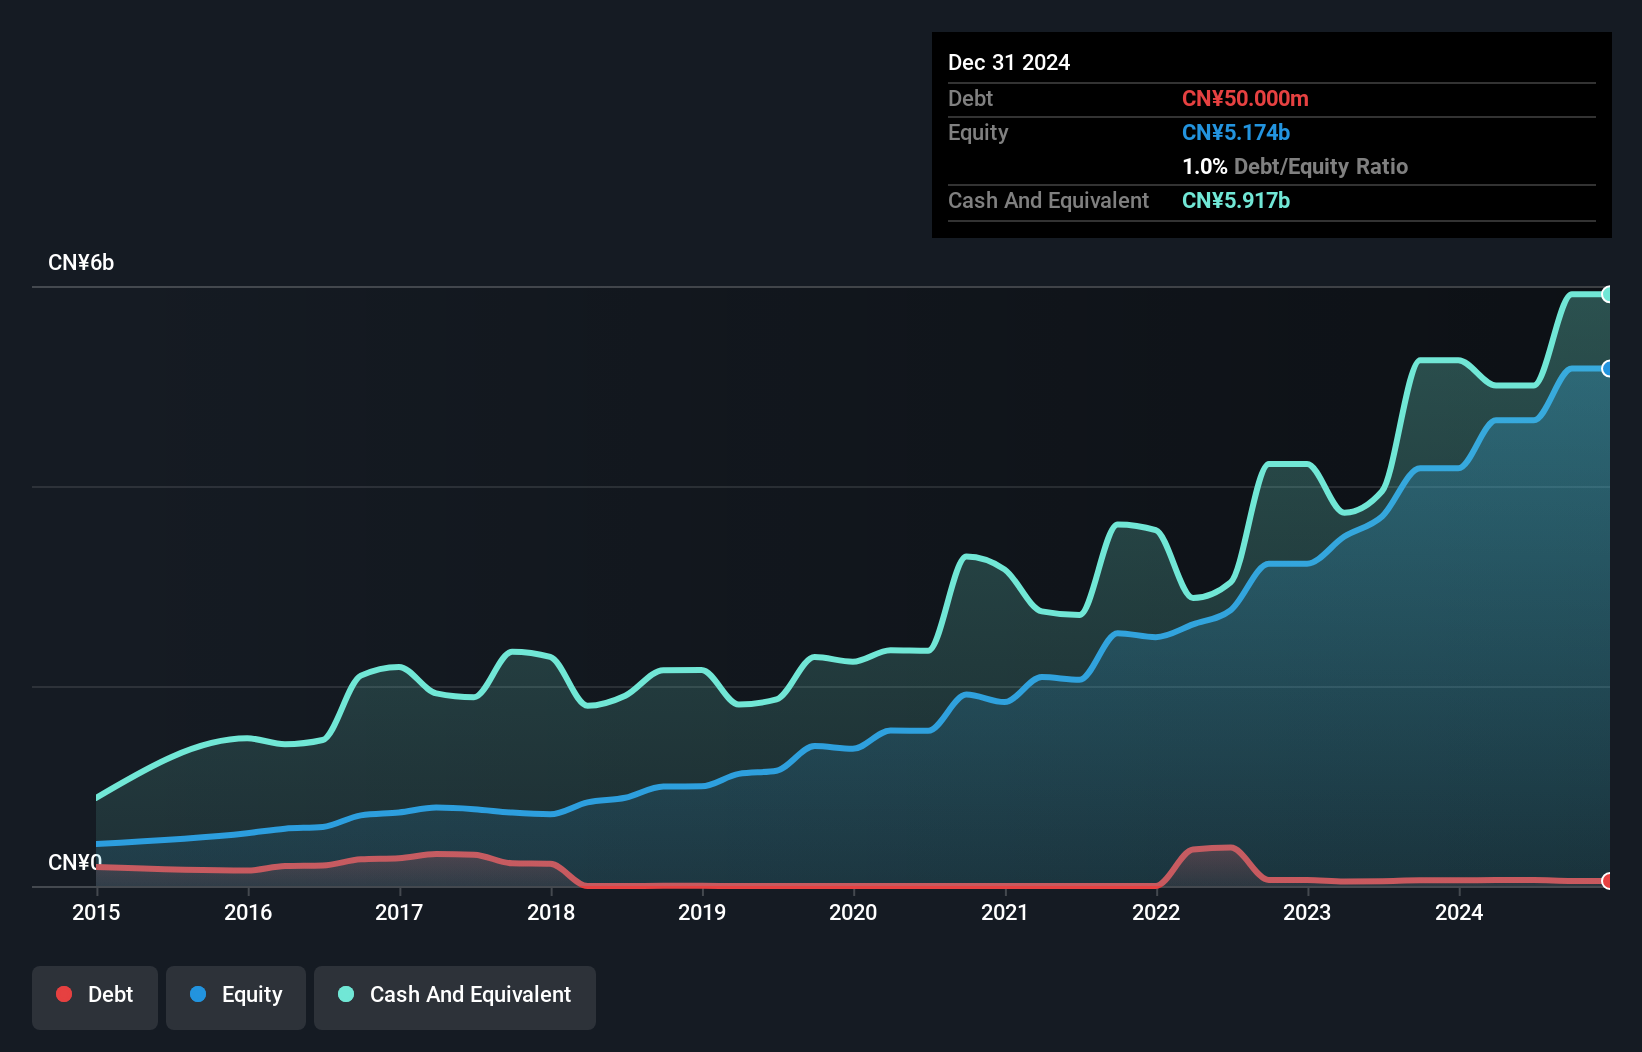This screenshot has height=1052, width=1642.
Task: Click the 2024 x-axis label
Action: (1459, 912)
